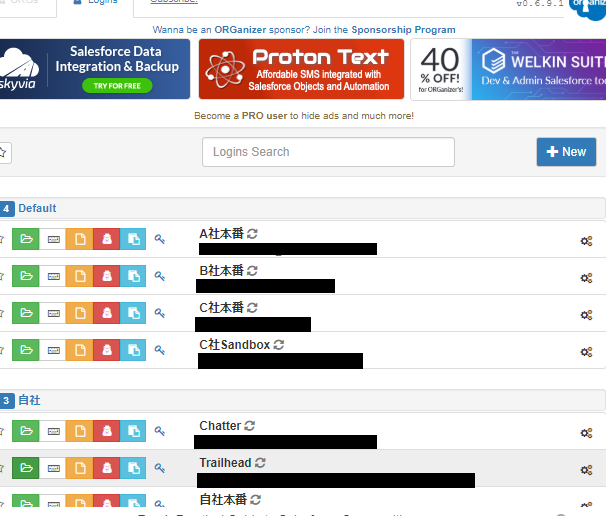The height and width of the screenshot is (516, 606).
Task: Click red incognito user icon for C社Sandbox
Action: (106, 350)
